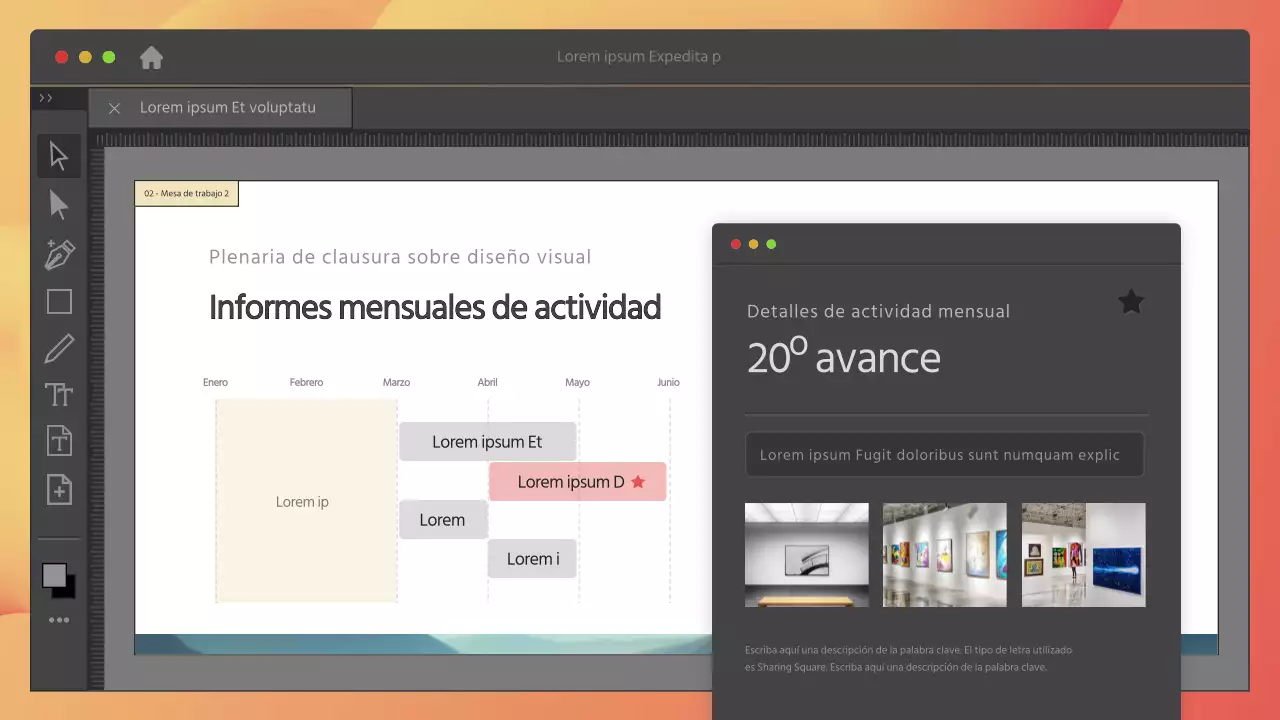Click the Home icon in the title bar

(x=150, y=57)
